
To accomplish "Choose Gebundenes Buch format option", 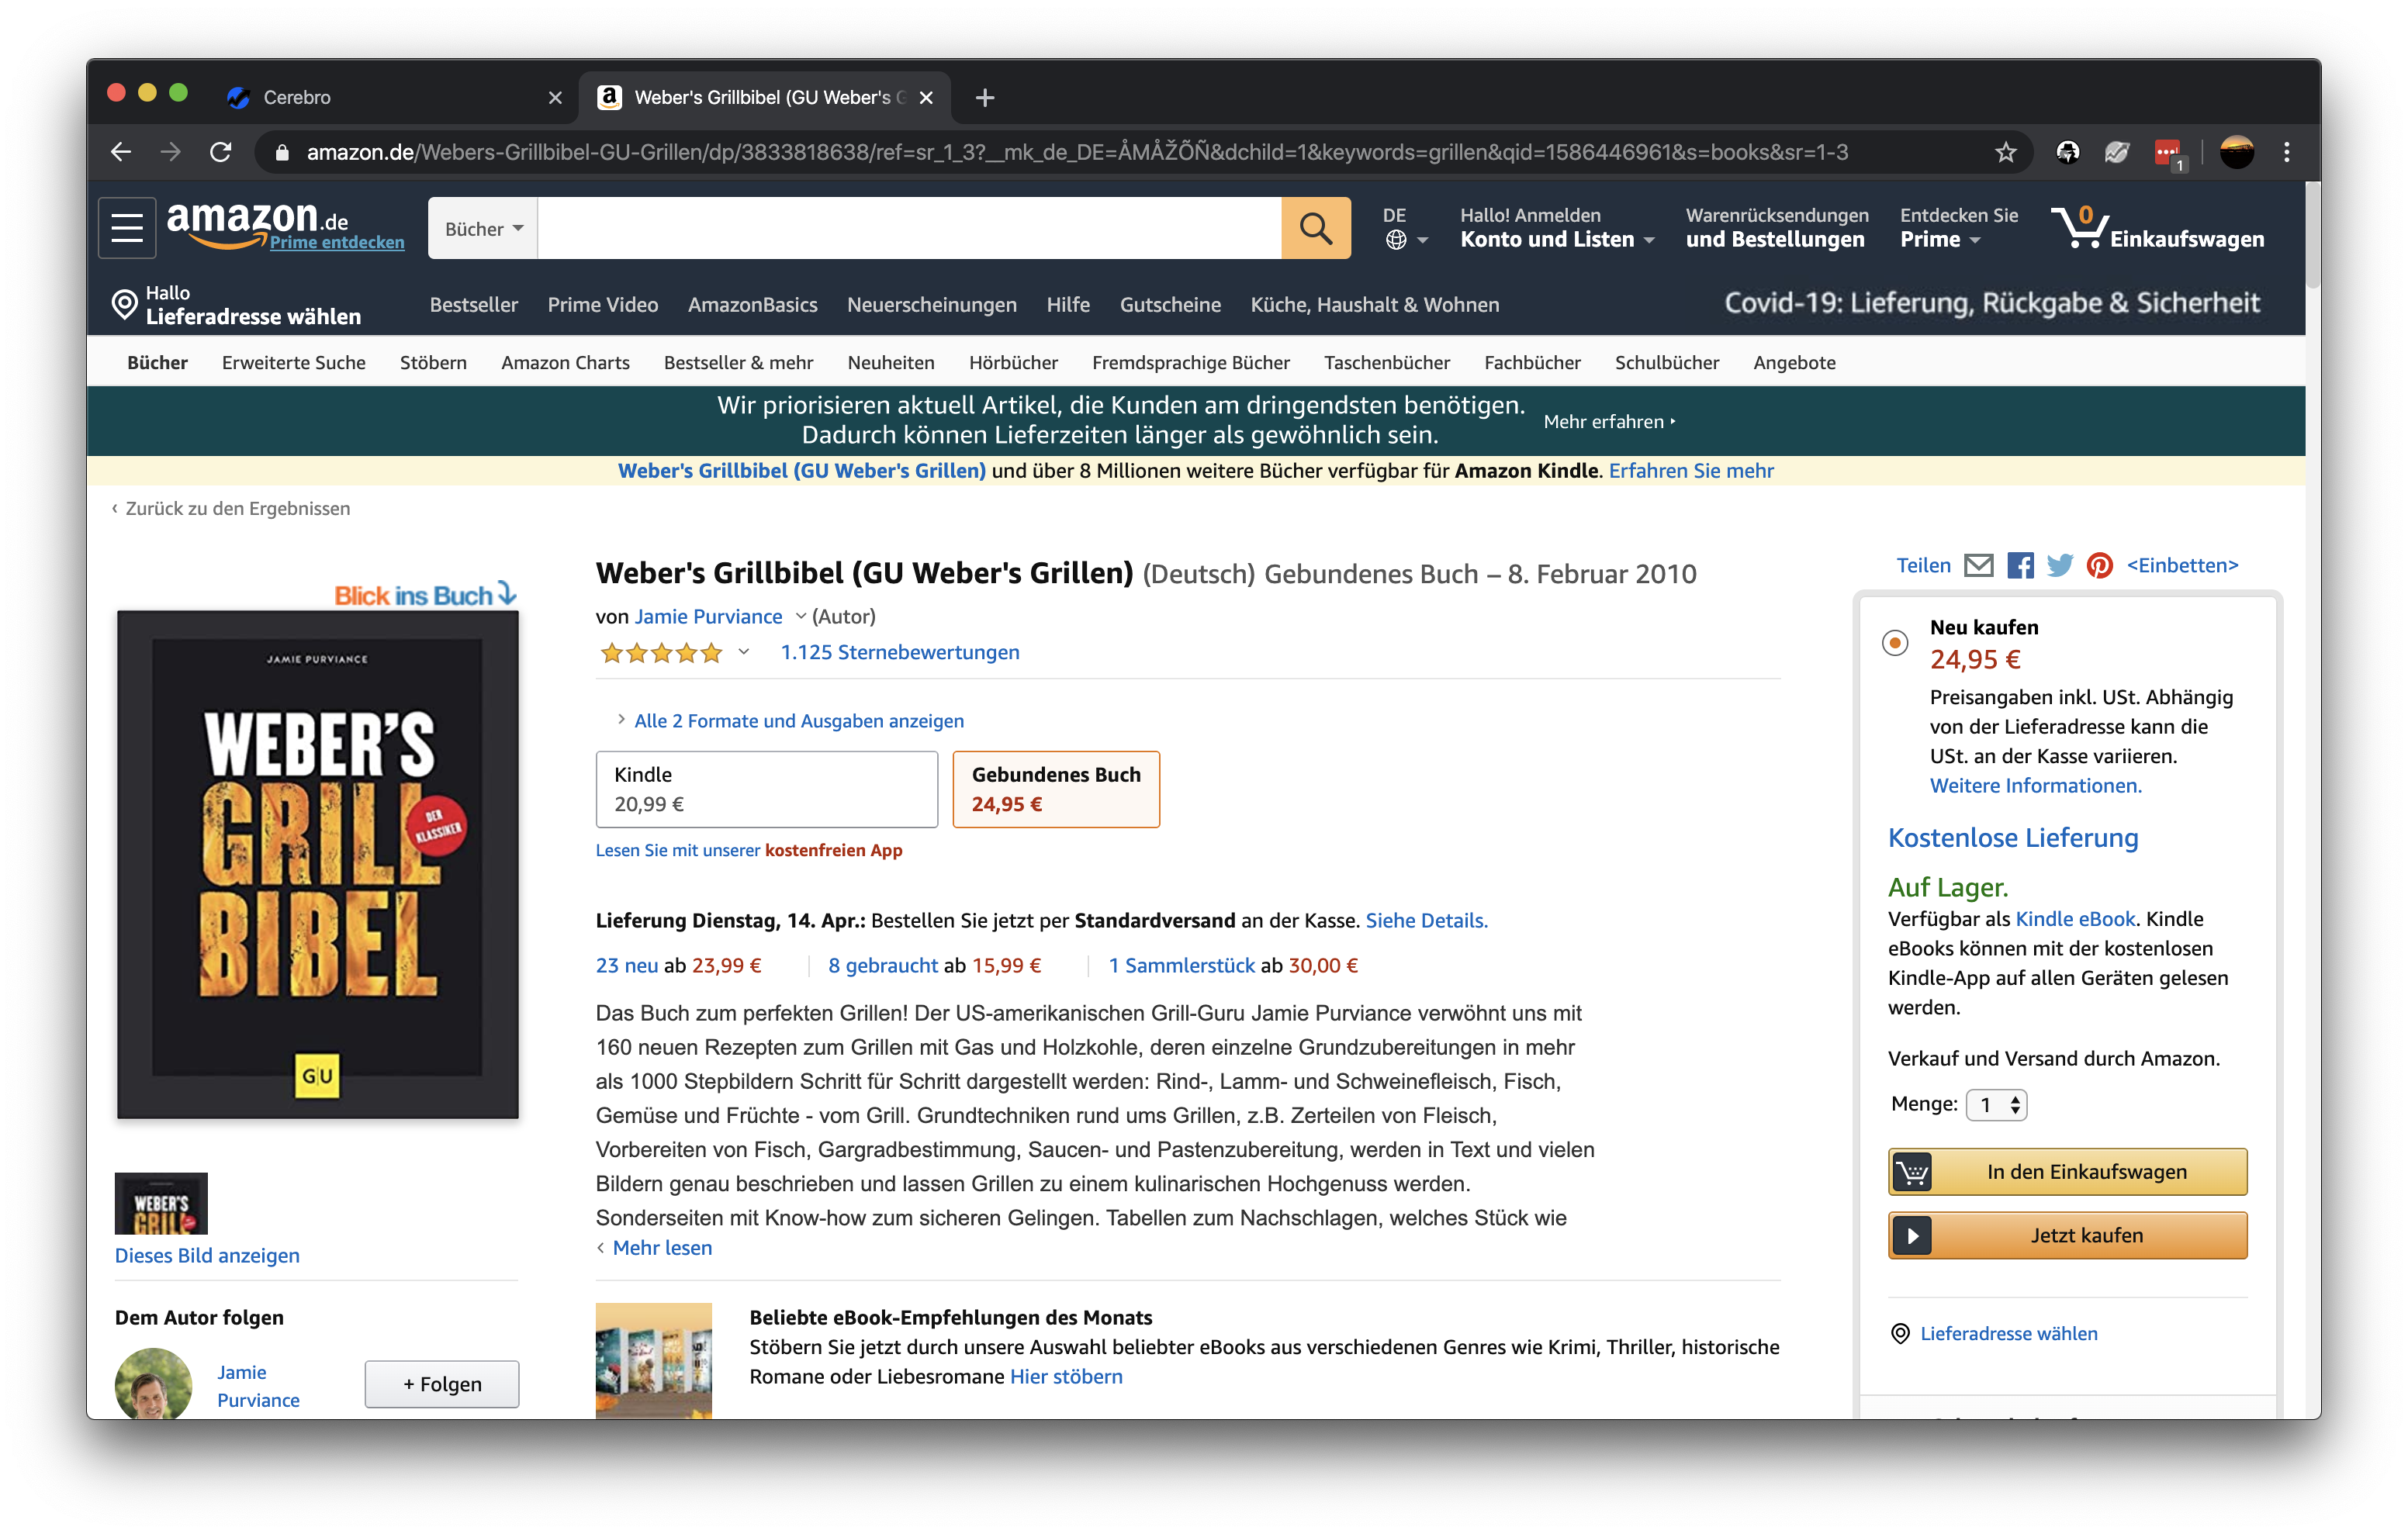I will click(1055, 789).
